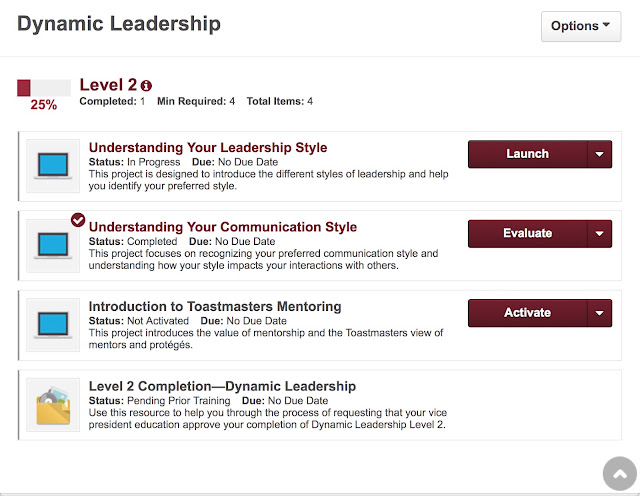Image resolution: width=640 pixels, height=496 pixels.
Task: Click laptop icon for Understanding Your Leadership Style
Action: (53, 166)
